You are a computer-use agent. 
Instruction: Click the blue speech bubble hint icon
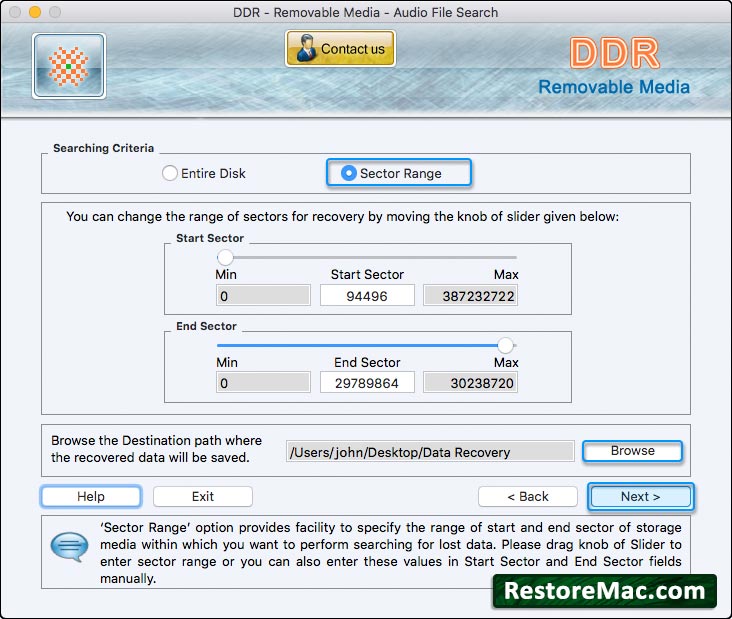[69, 546]
